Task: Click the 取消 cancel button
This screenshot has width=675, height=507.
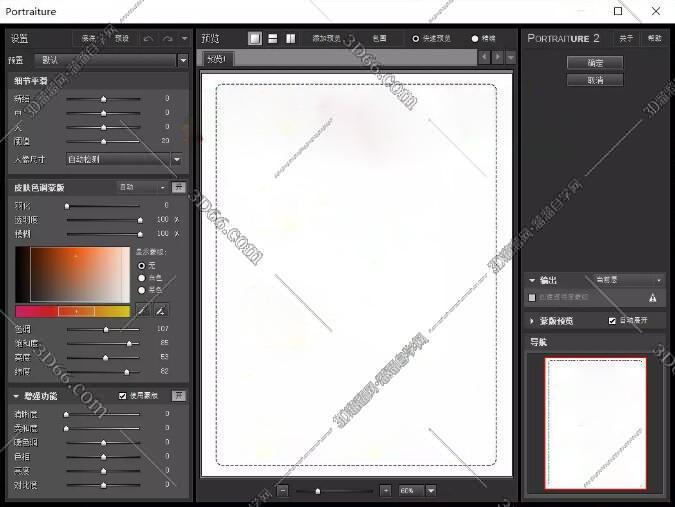Action: (x=595, y=79)
